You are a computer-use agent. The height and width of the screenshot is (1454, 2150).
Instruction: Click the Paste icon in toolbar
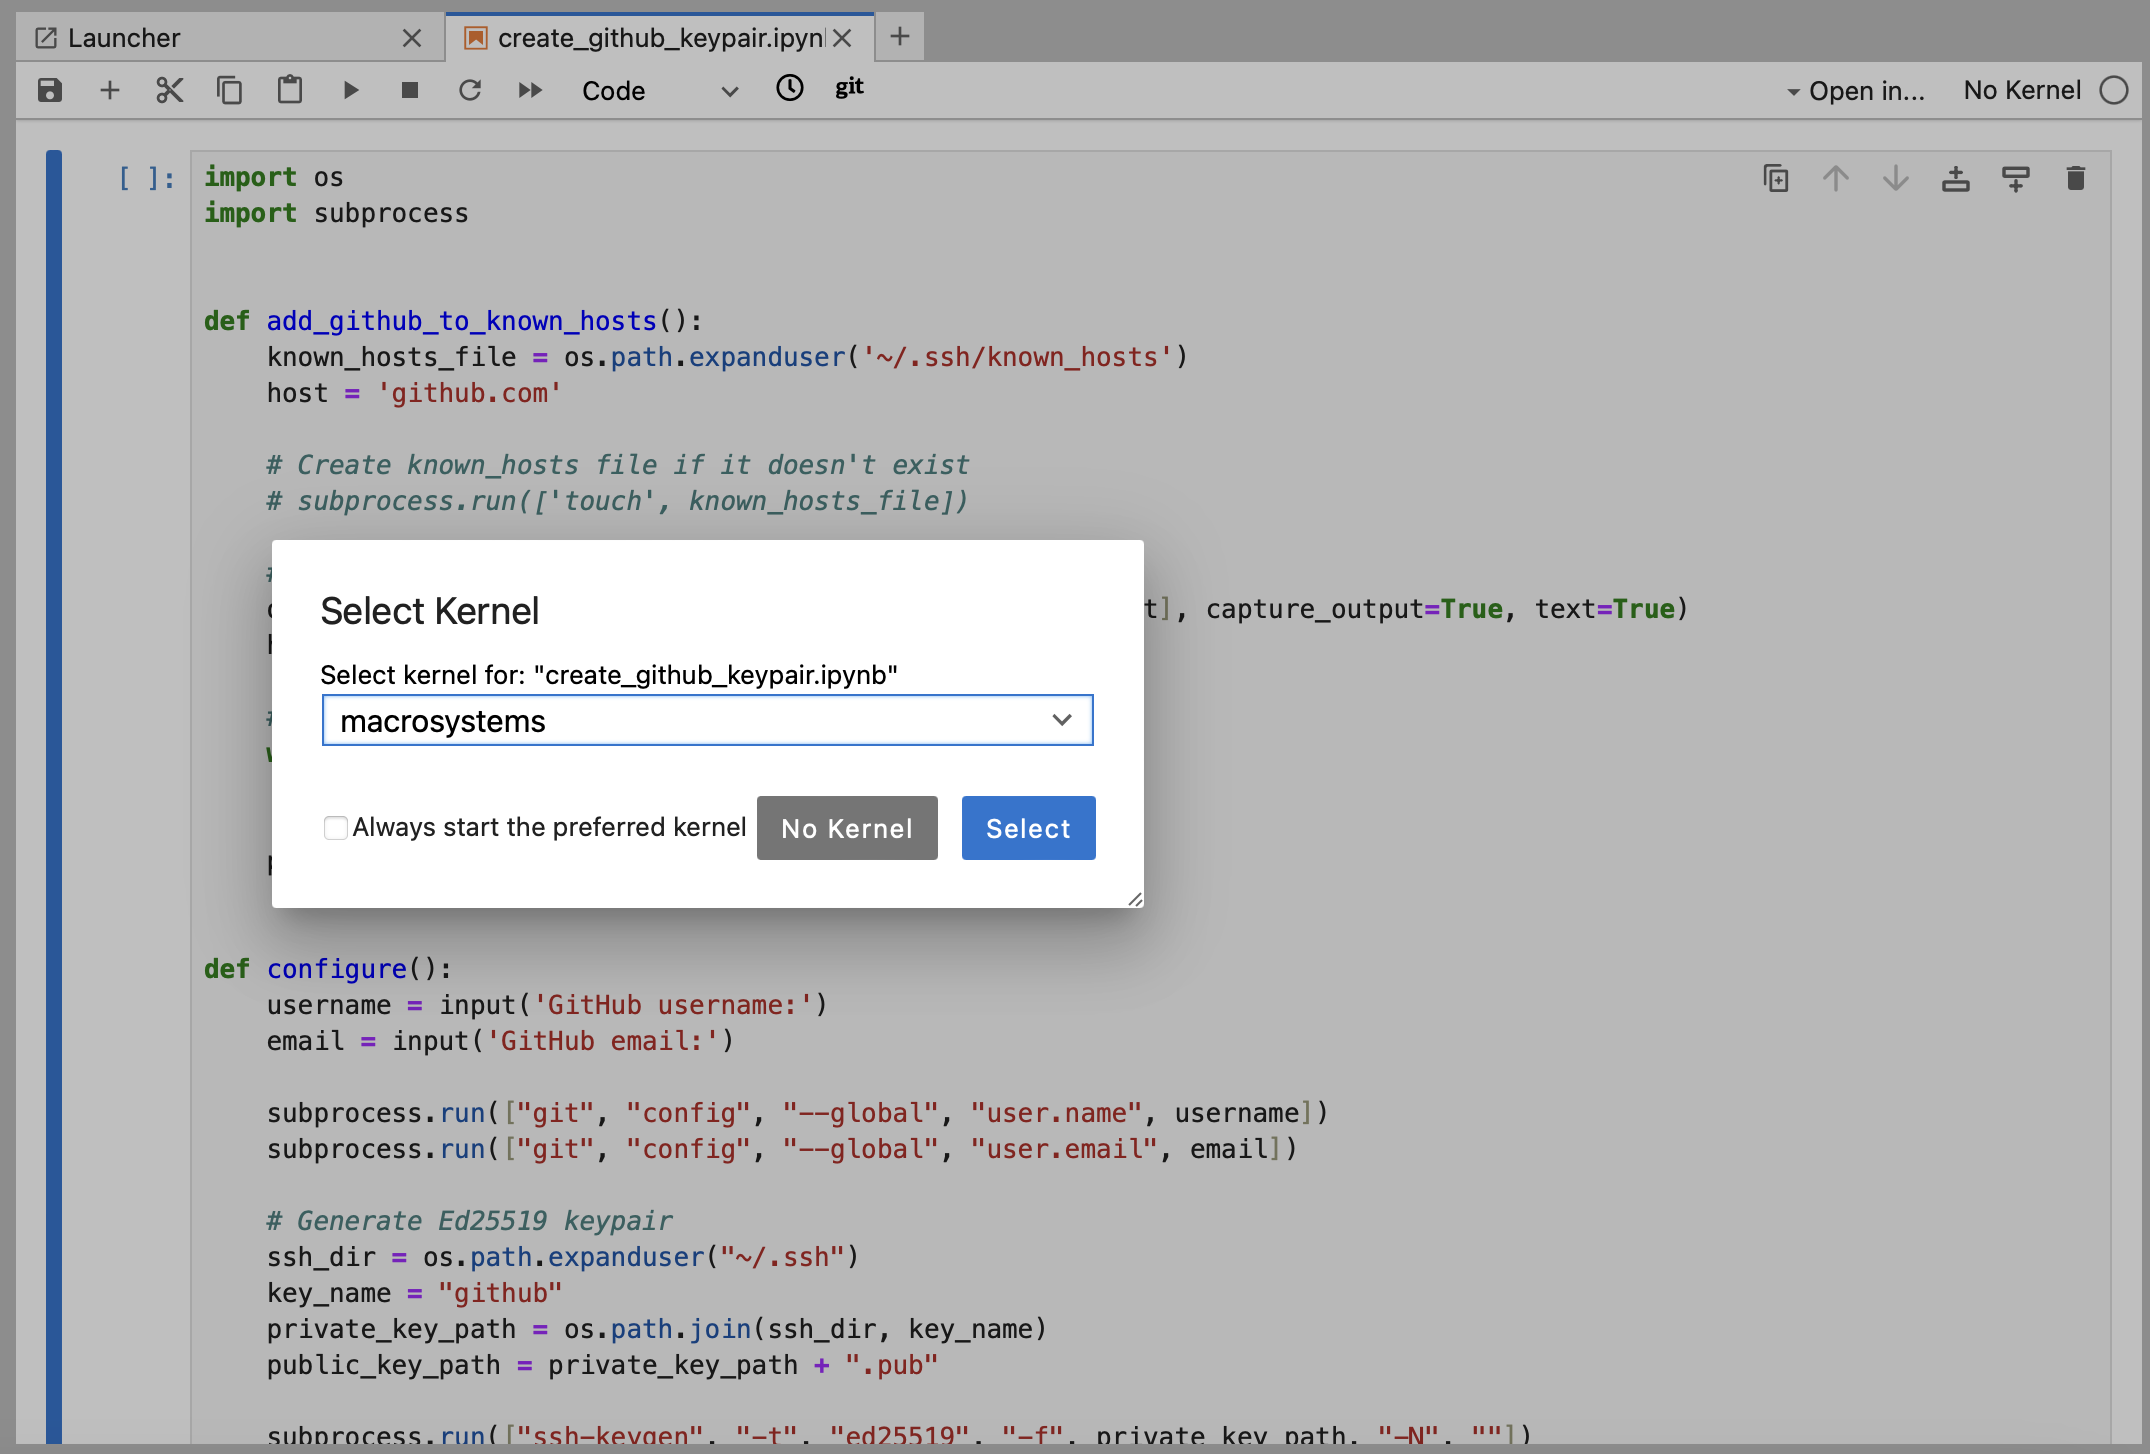[287, 89]
